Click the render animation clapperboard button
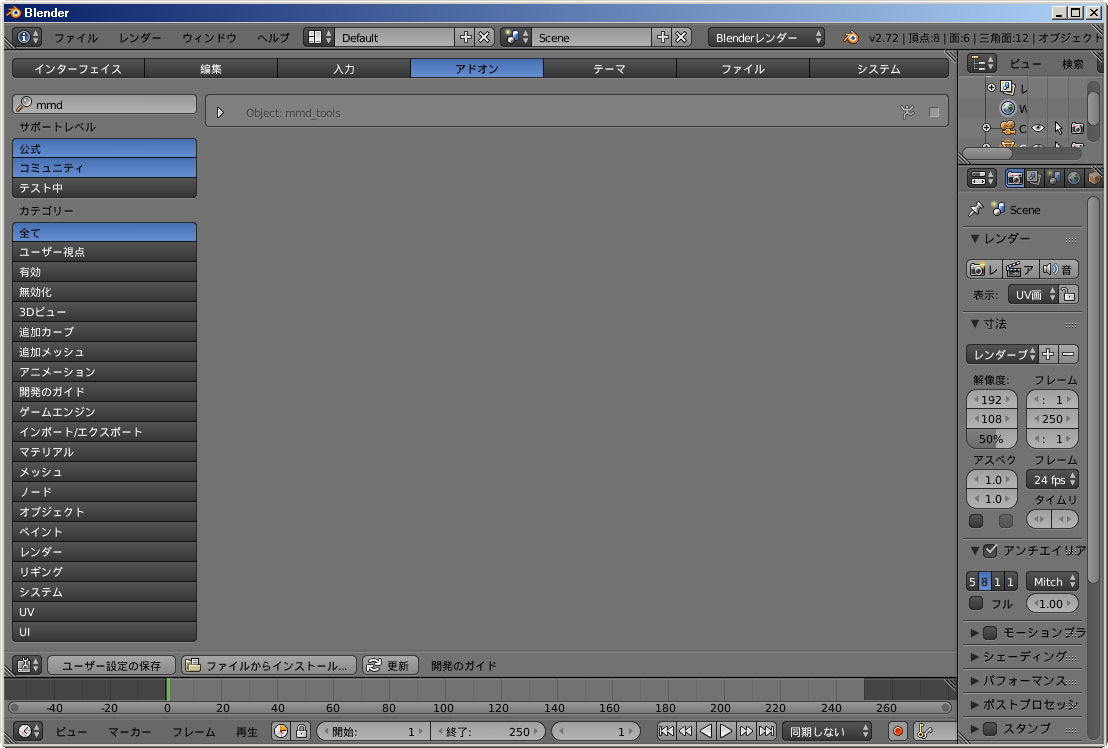The width and height of the screenshot is (1108, 748). click(x=1020, y=269)
